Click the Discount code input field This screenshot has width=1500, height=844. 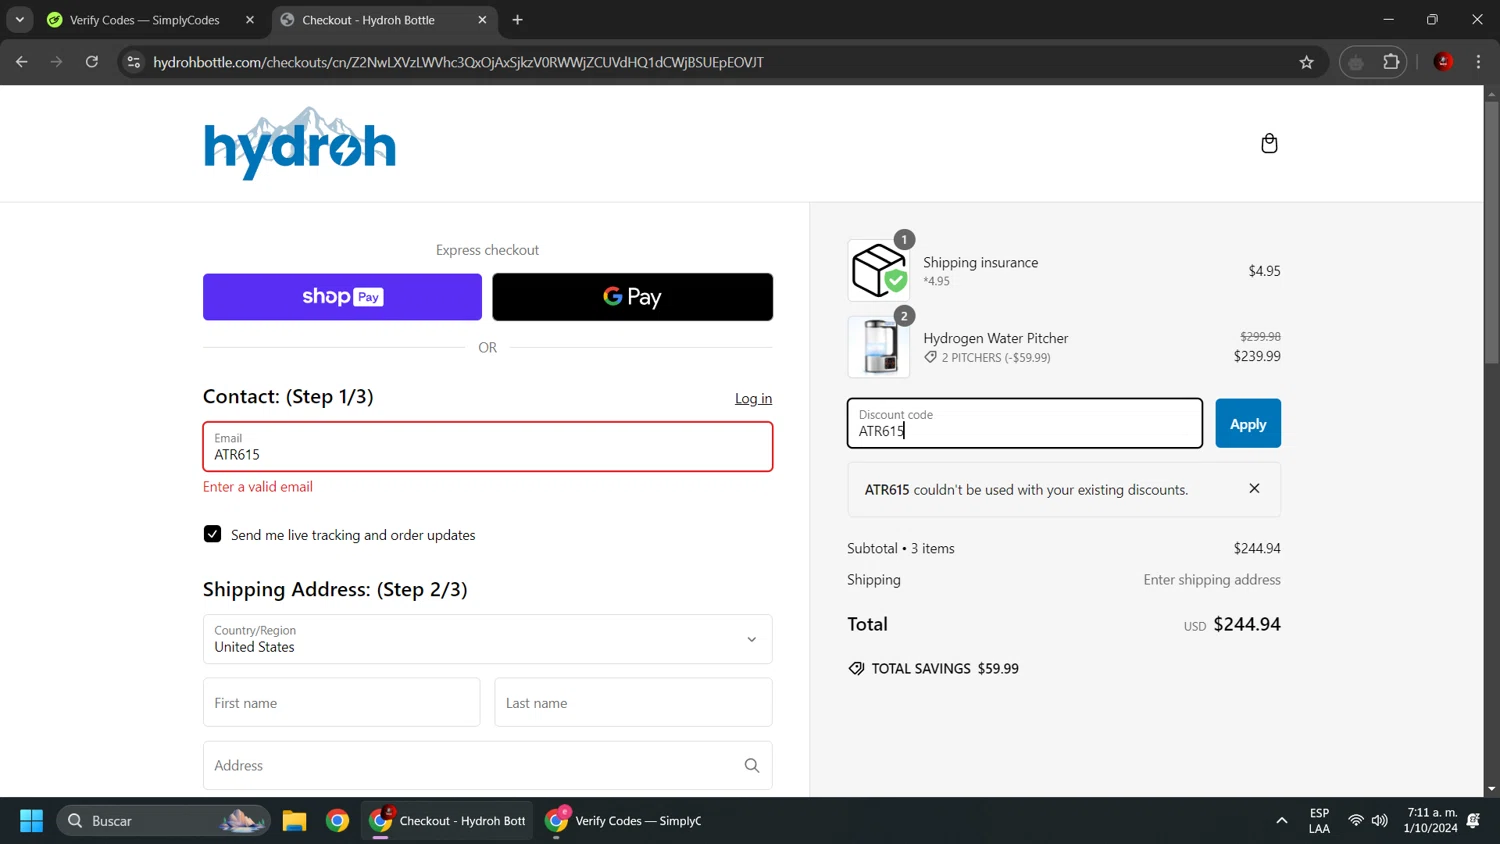click(1025, 423)
